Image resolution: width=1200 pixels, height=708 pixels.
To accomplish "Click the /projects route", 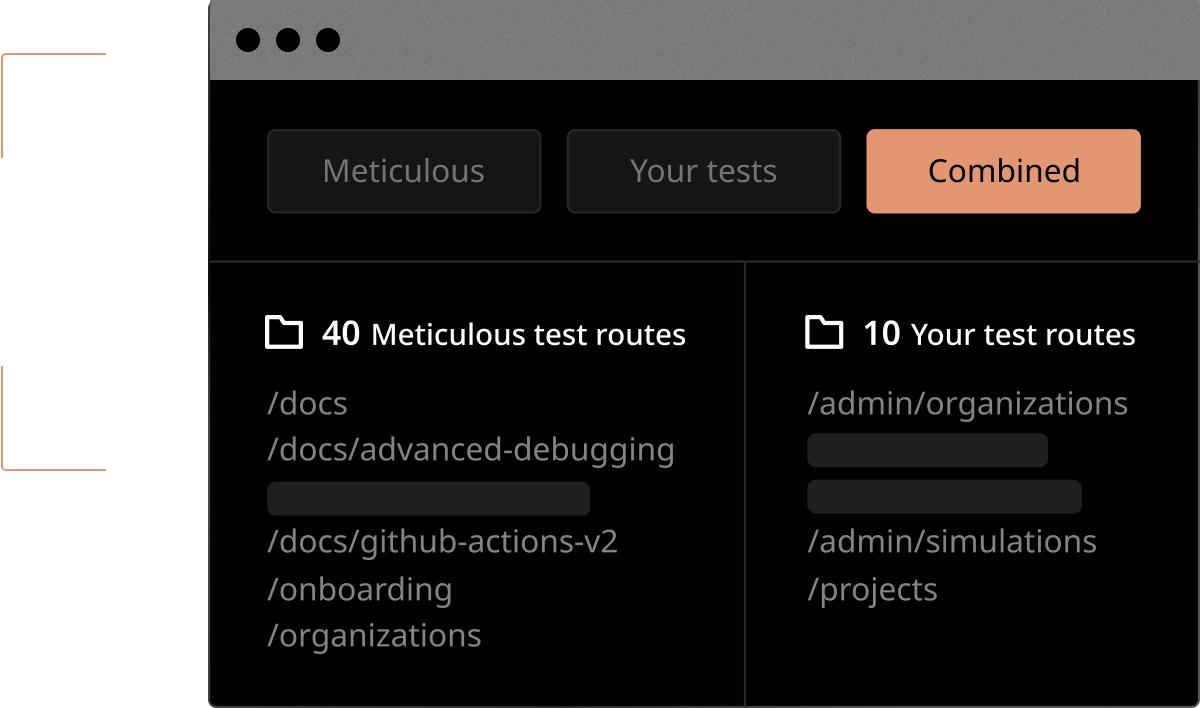I will 873,589.
